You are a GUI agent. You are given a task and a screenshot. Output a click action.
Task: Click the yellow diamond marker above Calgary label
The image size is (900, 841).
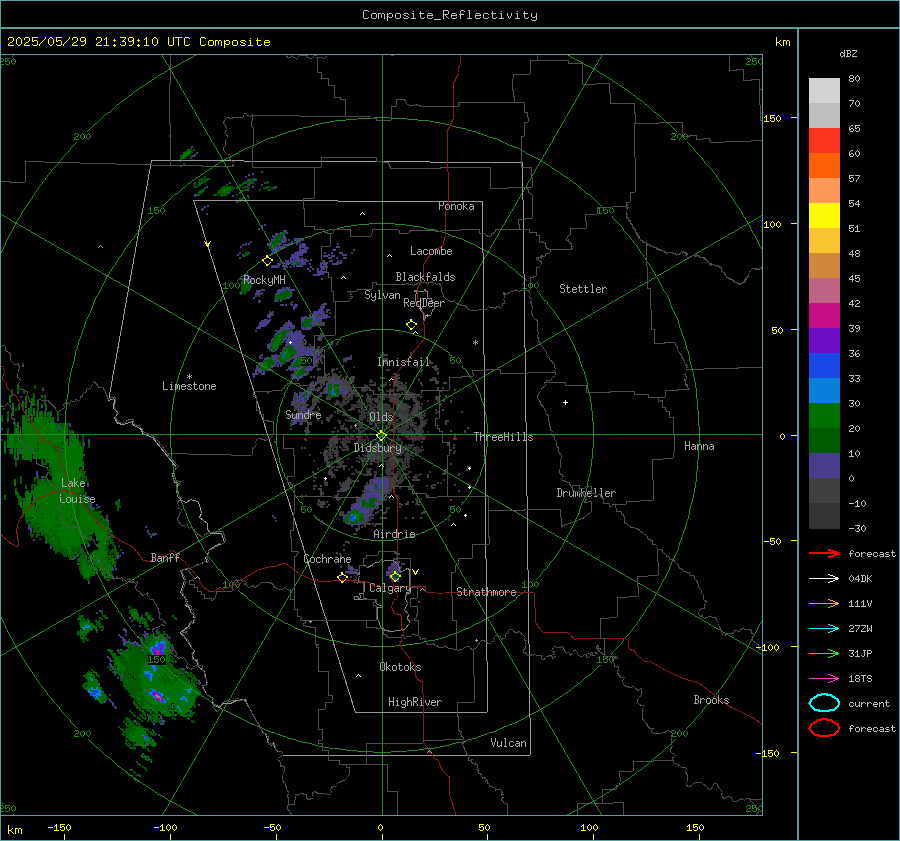pos(395,576)
